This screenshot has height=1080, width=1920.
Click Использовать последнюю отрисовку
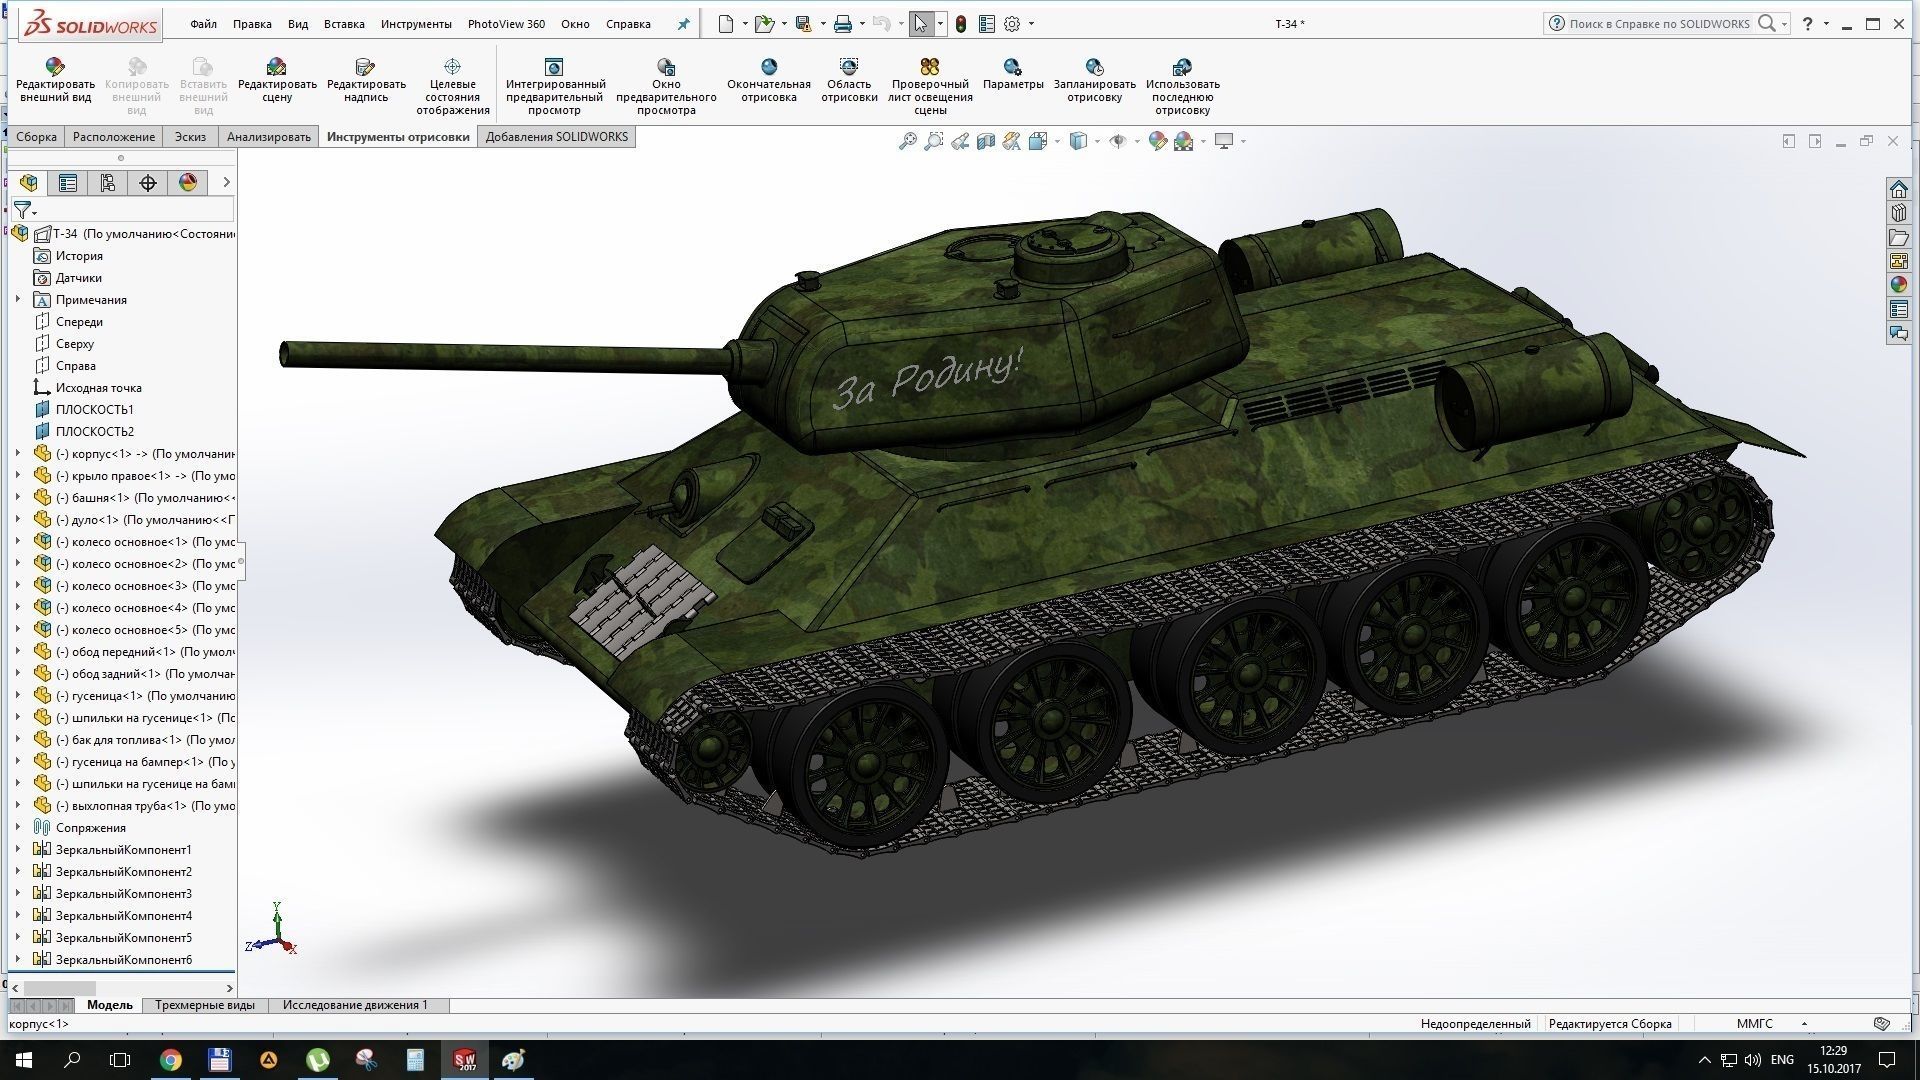point(1183,86)
